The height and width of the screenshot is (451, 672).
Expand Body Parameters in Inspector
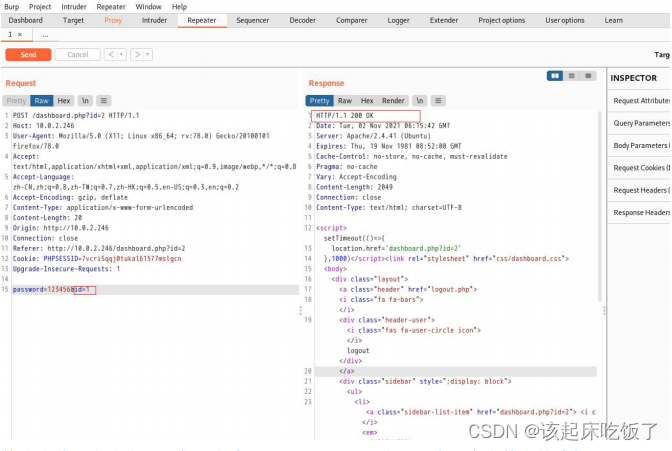(x=639, y=145)
